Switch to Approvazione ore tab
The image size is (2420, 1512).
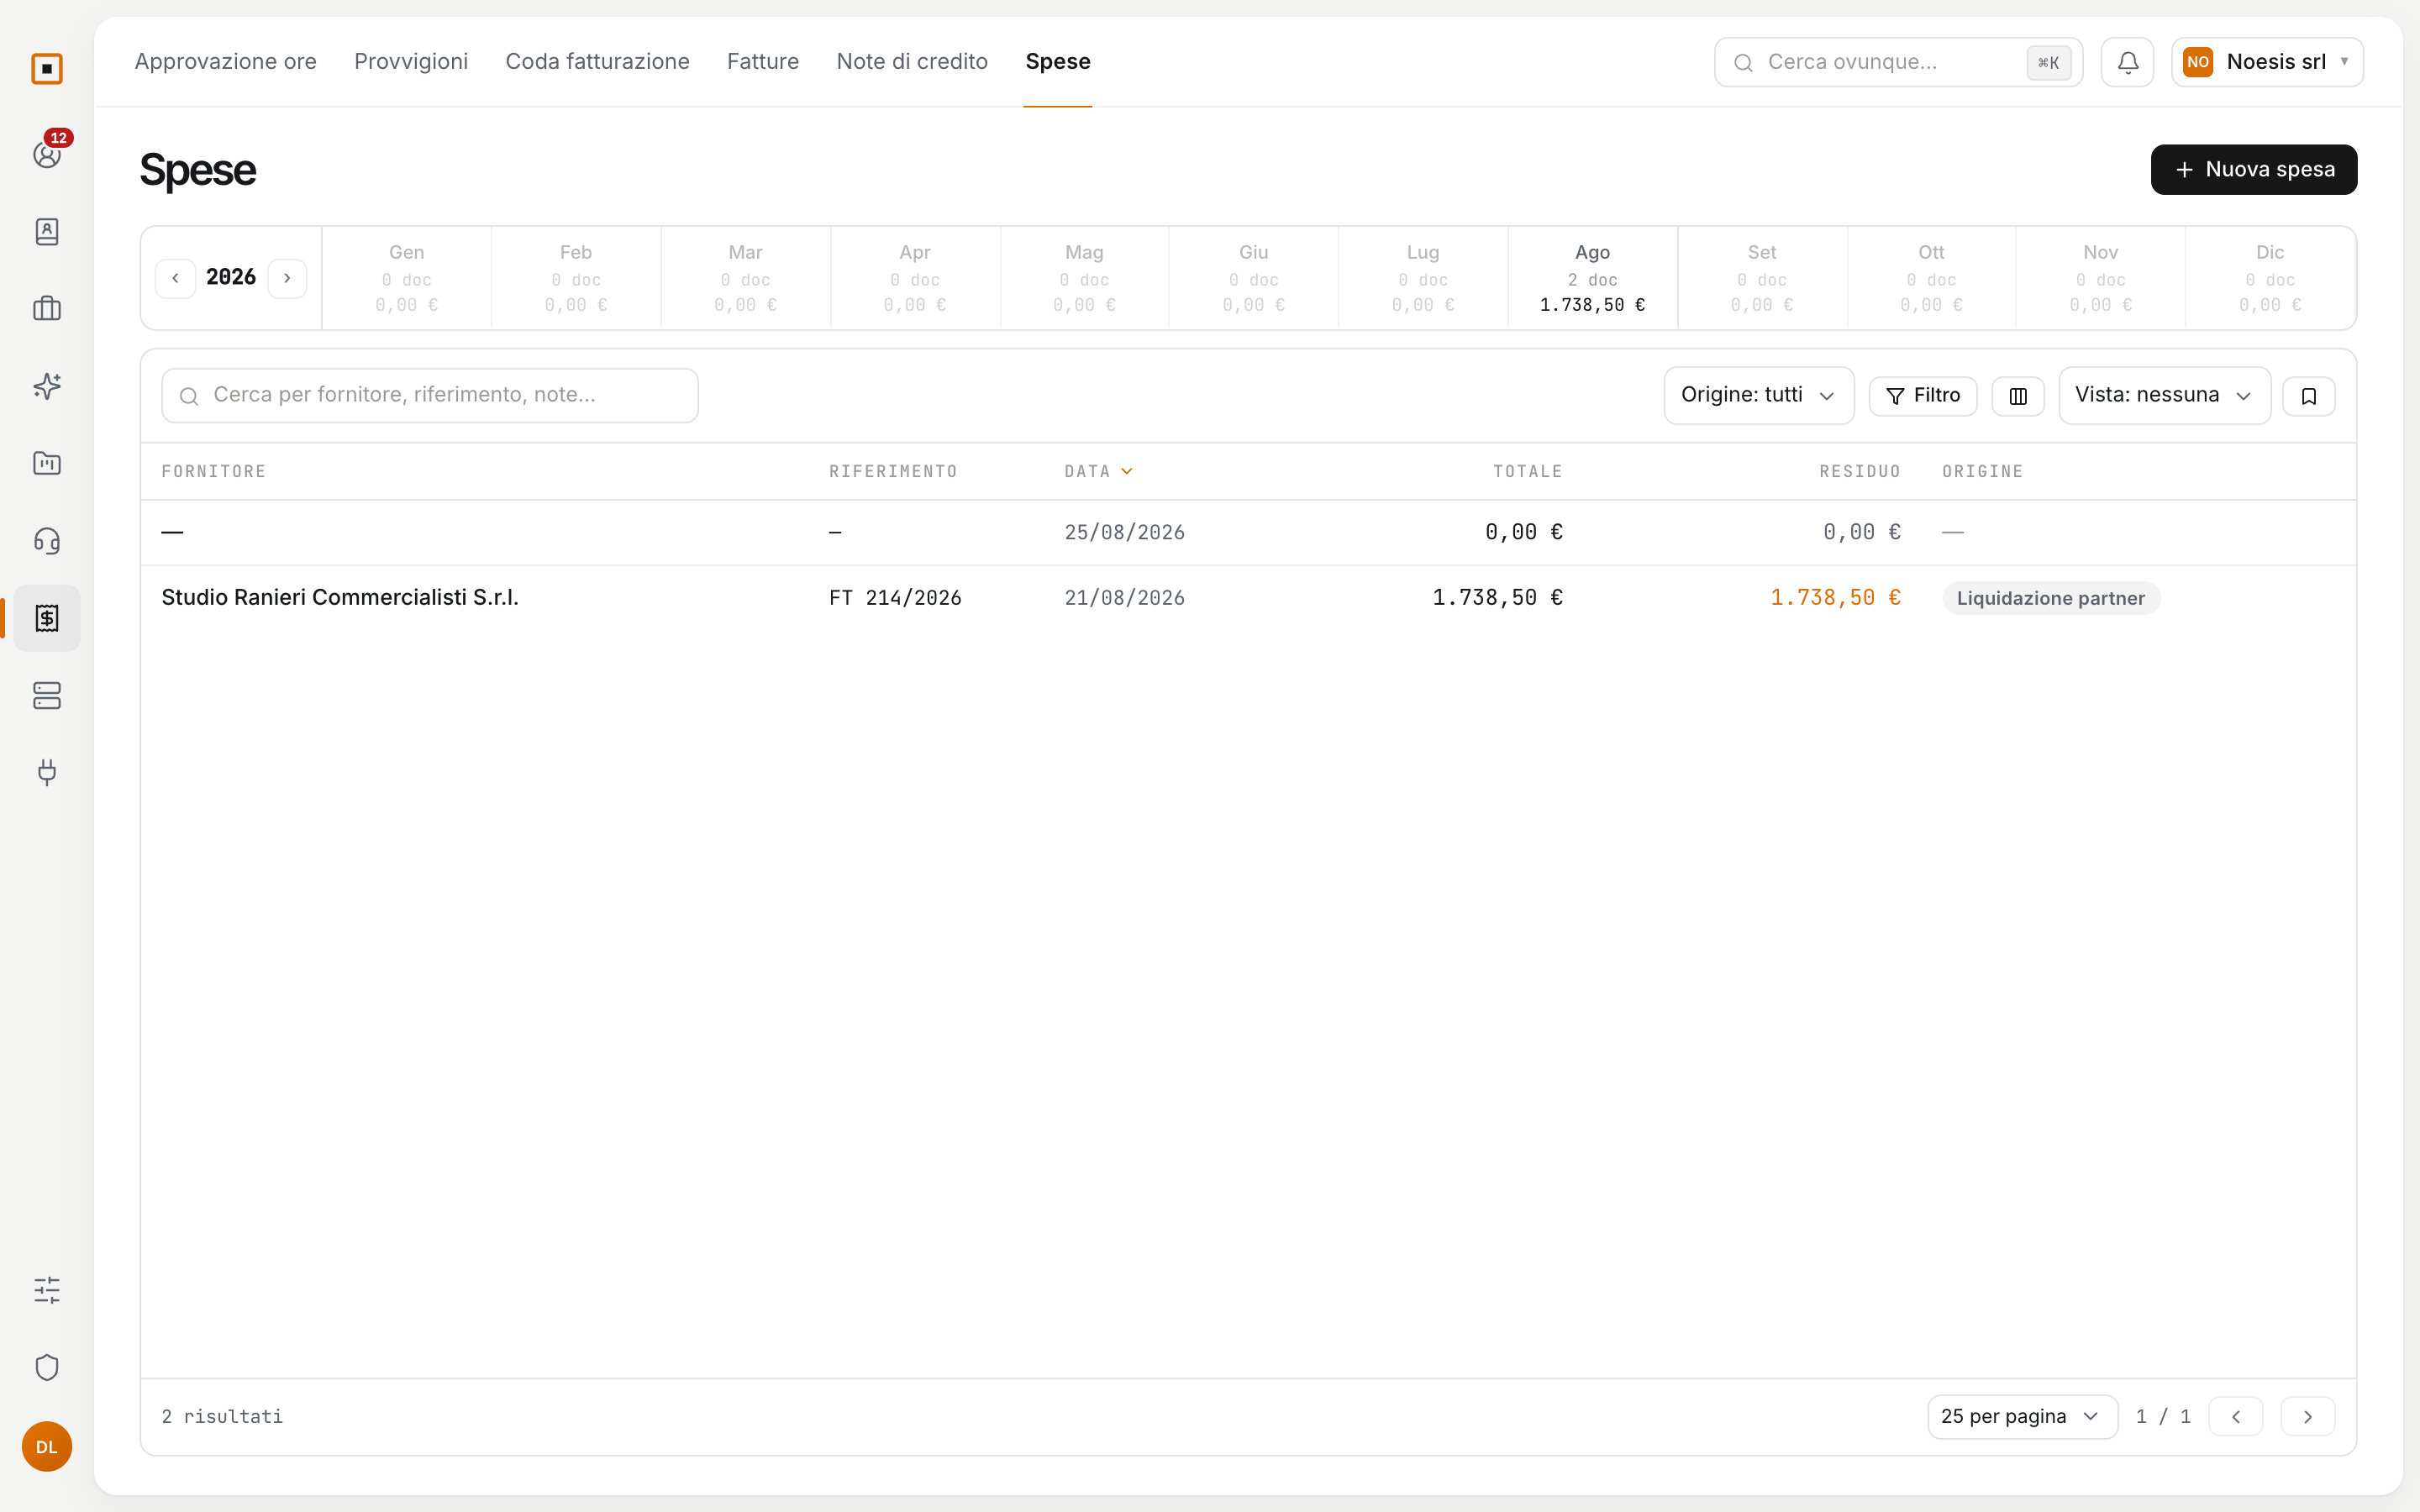point(225,62)
